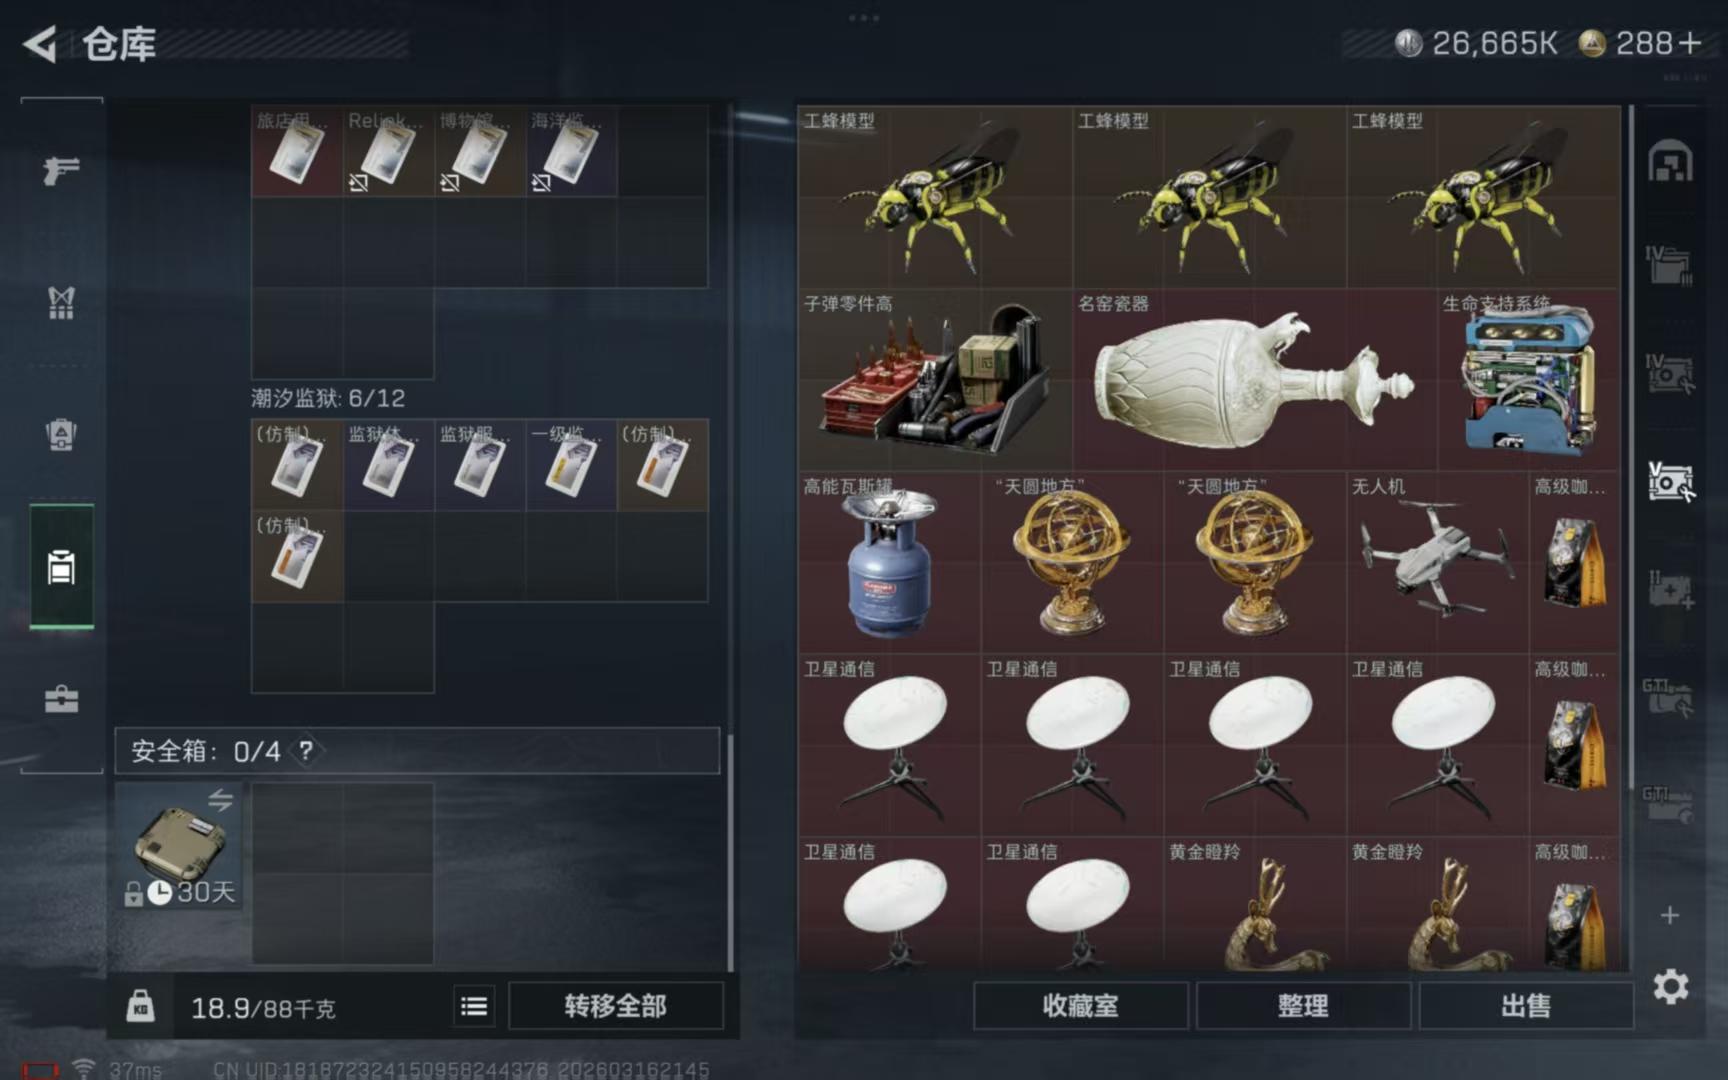Open the 收藏室 button

pyautogui.click(x=1080, y=1006)
